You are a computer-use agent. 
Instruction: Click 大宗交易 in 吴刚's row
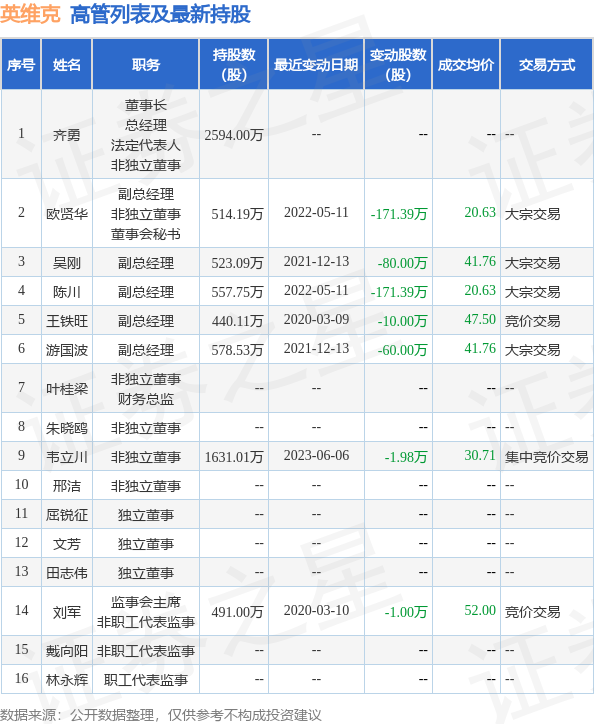pos(533,263)
